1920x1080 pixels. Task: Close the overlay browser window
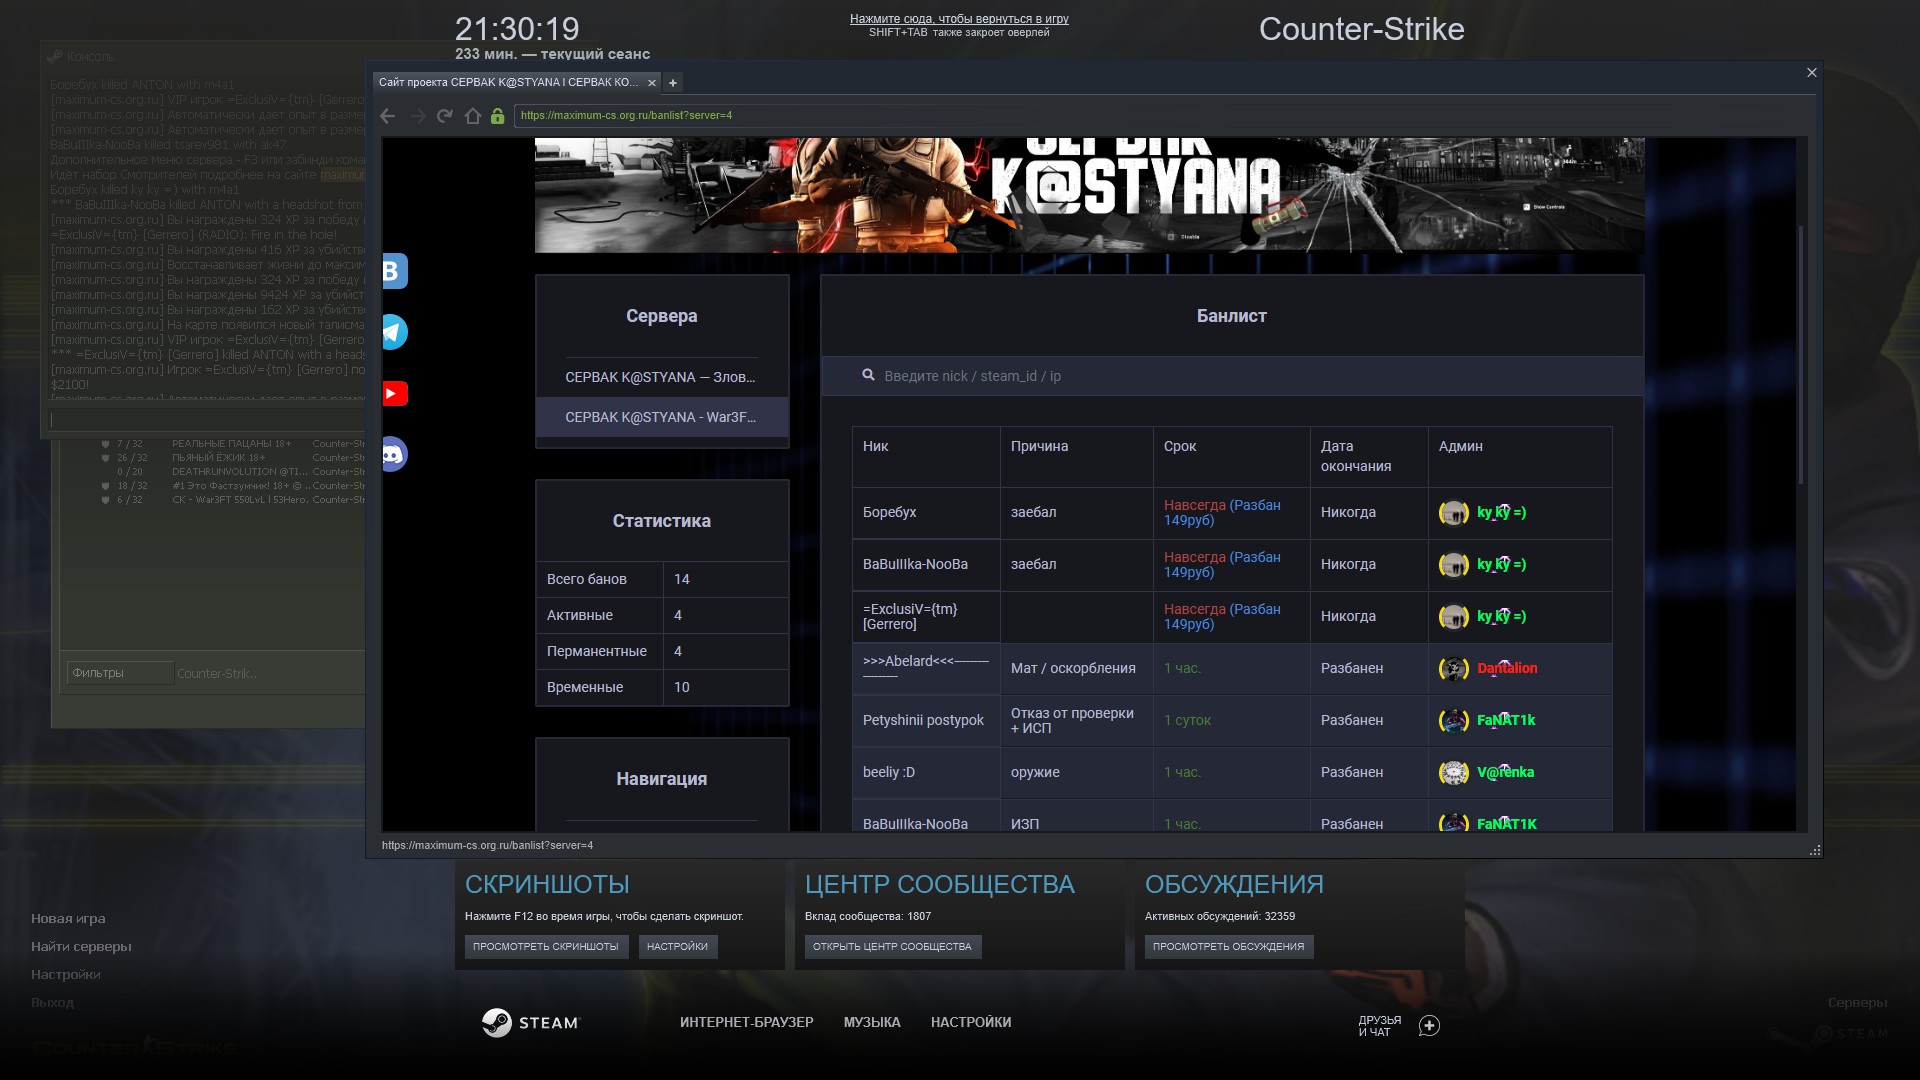[1811, 73]
